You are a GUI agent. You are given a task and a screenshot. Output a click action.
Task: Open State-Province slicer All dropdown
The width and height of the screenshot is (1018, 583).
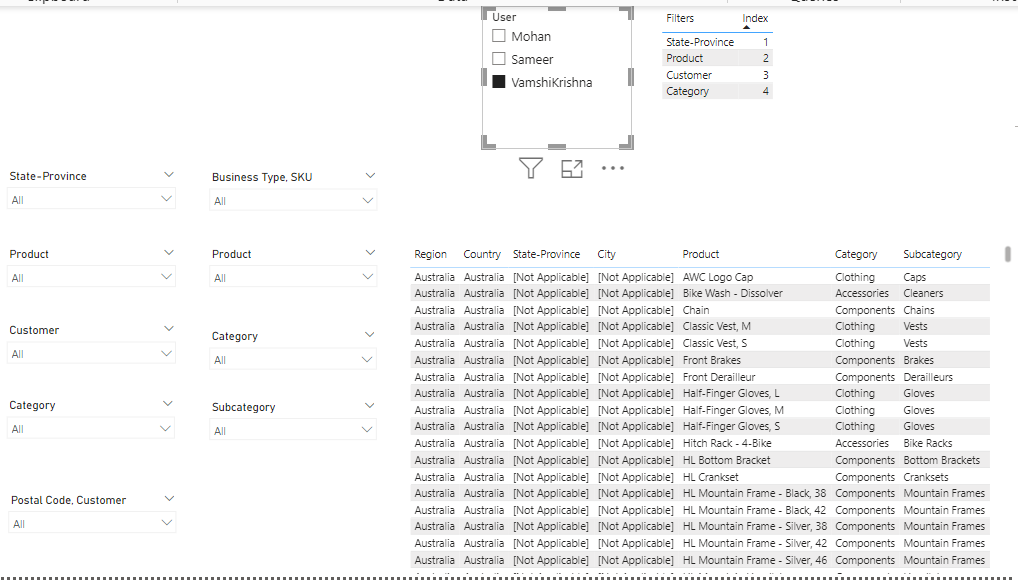pyautogui.click(x=91, y=199)
